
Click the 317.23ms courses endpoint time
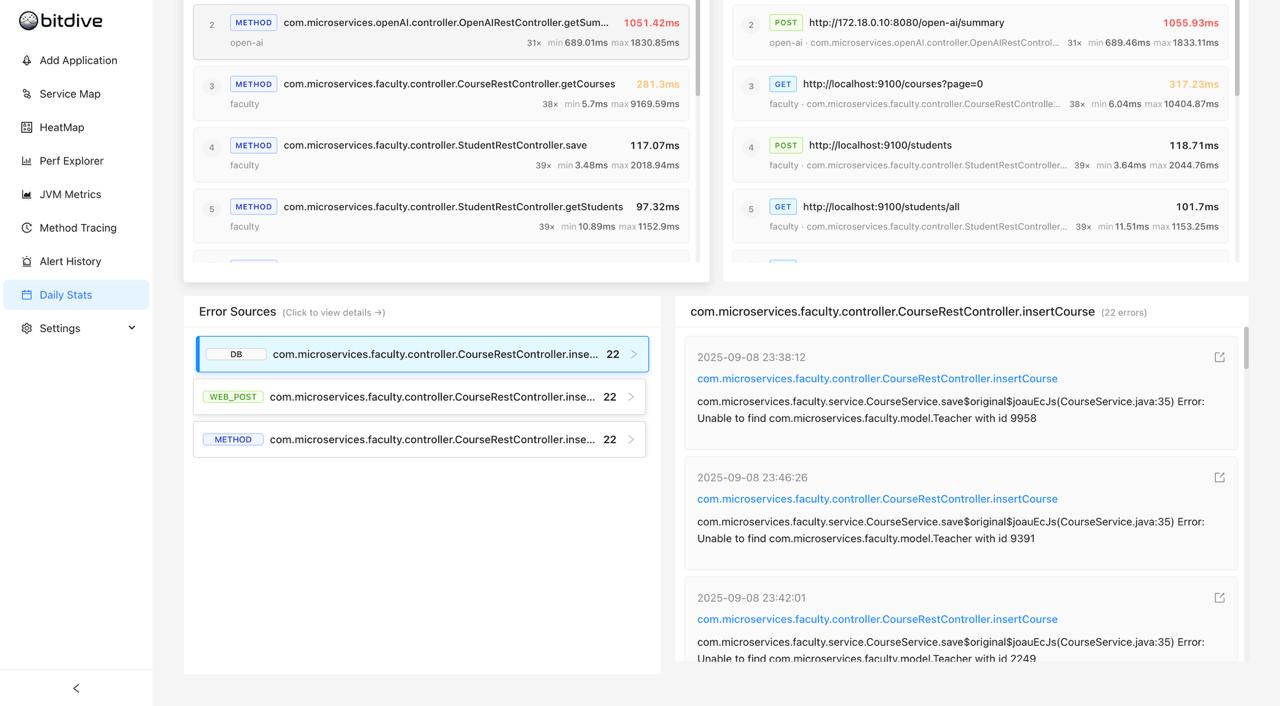[1194, 84]
